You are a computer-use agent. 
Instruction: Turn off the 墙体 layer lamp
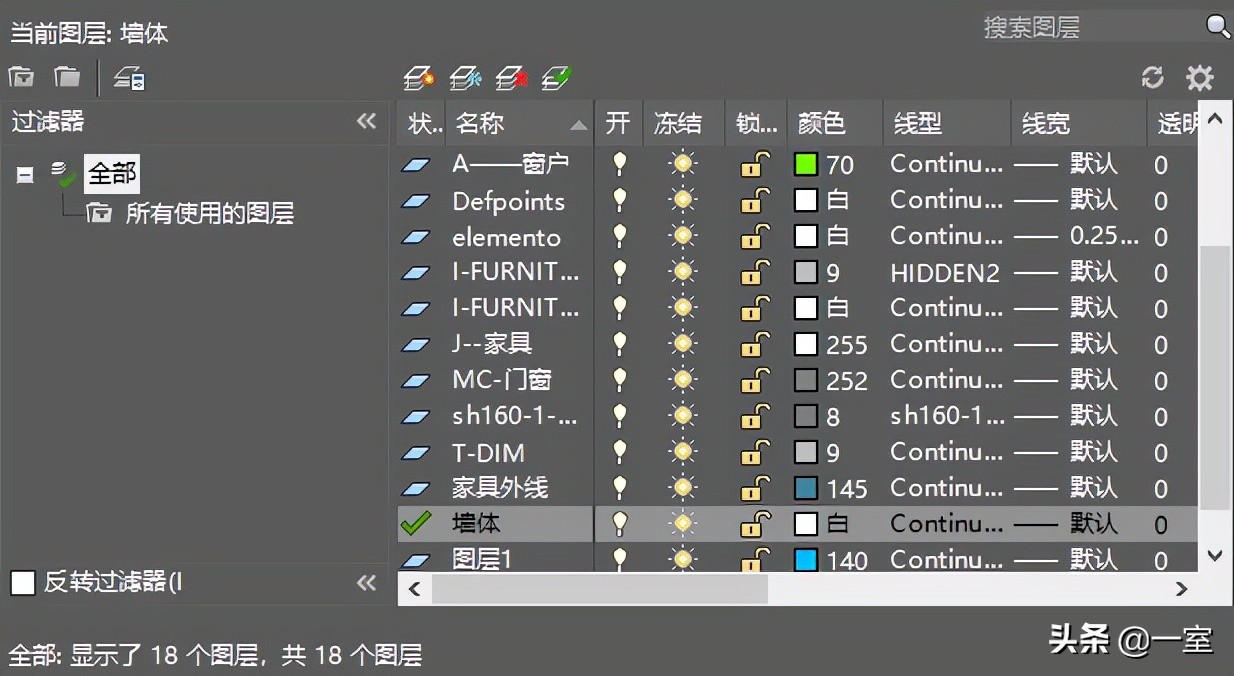tap(618, 523)
